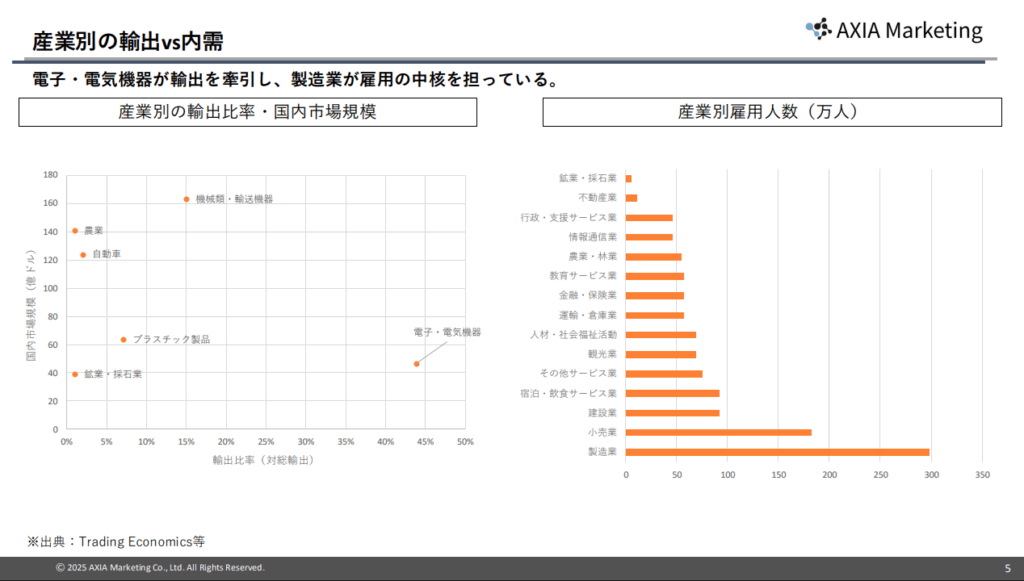Click the 農業 scatter point marker

tap(75, 231)
